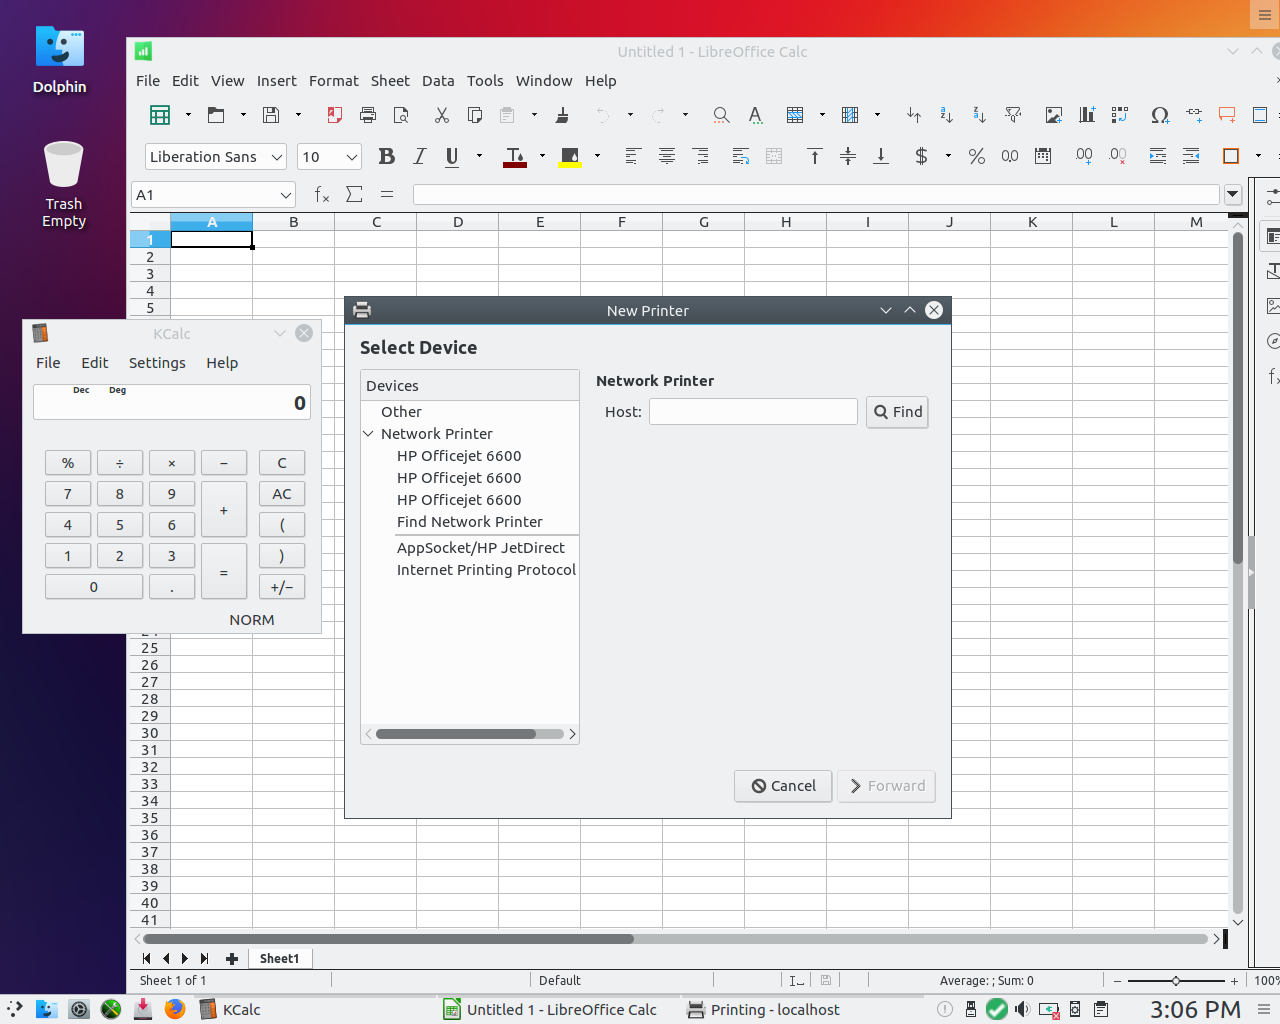Click the Find button in New Printer
The height and width of the screenshot is (1024, 1280).
tap(897, 412)
